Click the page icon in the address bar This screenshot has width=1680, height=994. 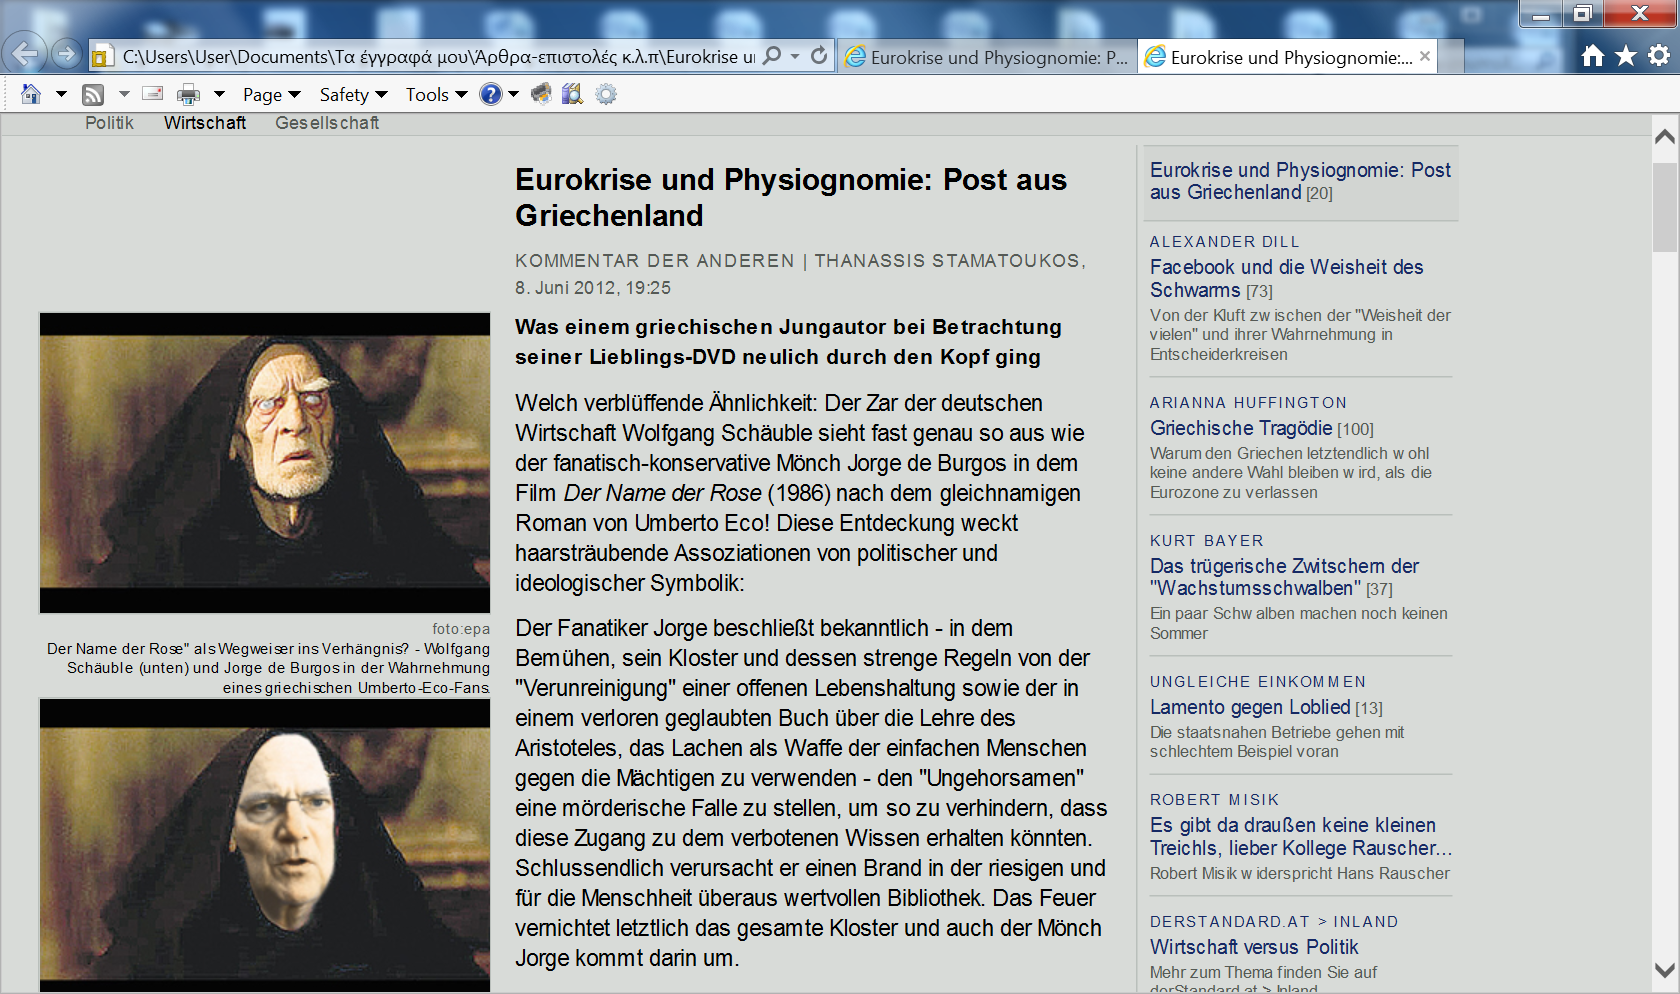point(101,57)
